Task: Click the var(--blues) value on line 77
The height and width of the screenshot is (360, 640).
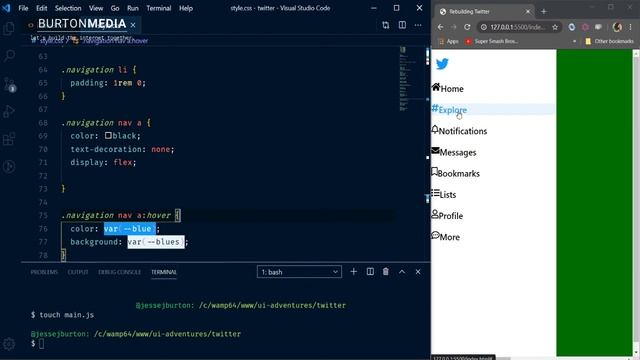Action: [x=156, y=242]
